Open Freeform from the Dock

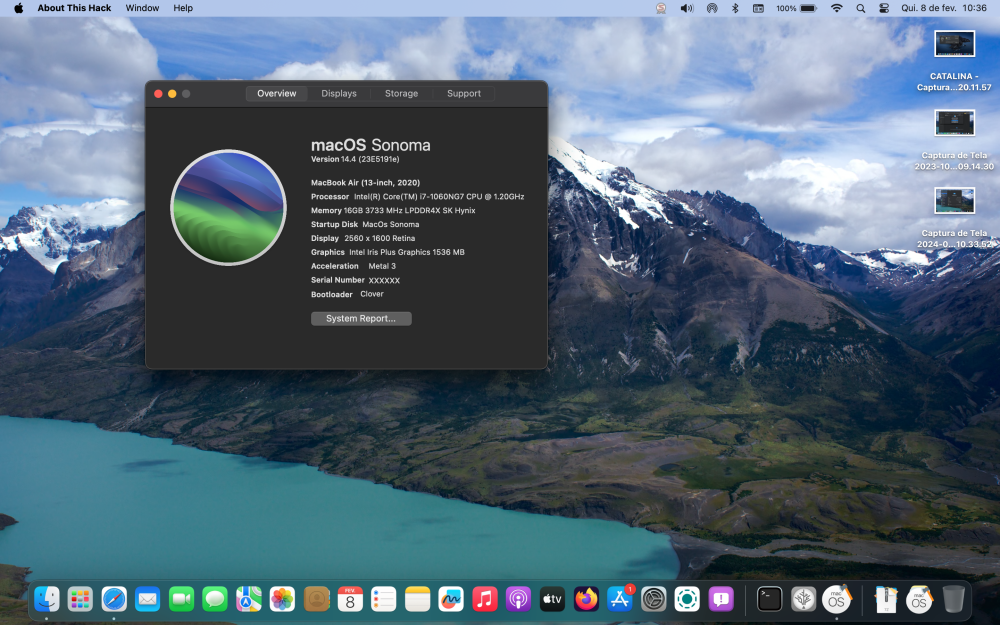(451, 599)
